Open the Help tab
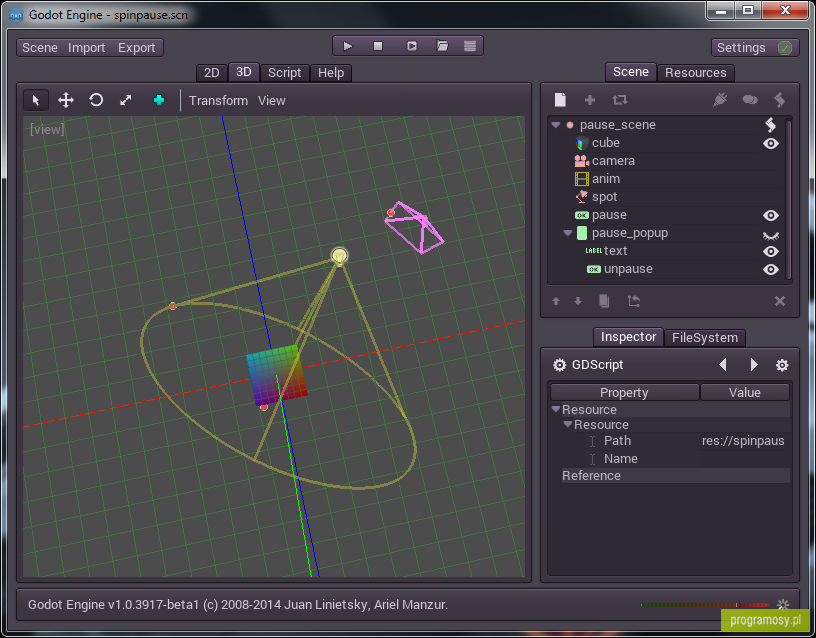 [x=331, y=72]
